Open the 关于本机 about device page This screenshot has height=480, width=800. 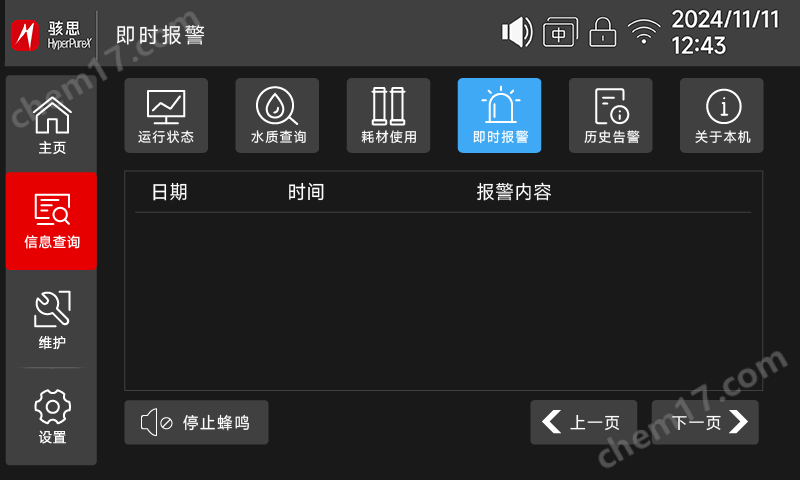[x=722, y=115]
